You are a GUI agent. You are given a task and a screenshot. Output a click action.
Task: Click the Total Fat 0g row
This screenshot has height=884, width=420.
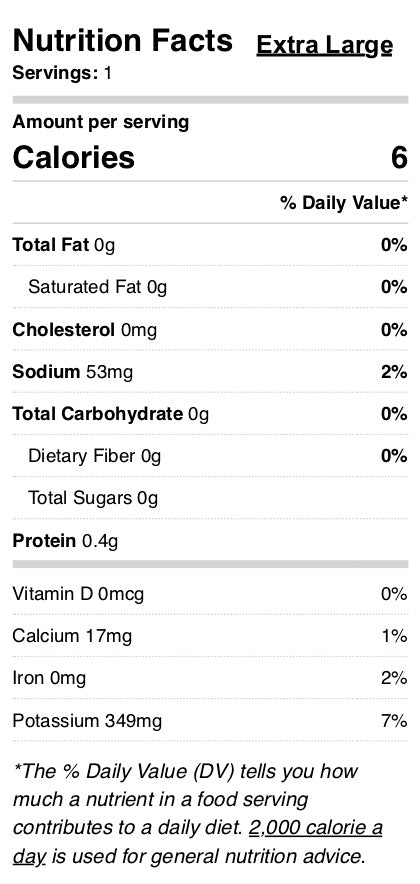click(x=210, y=245)
